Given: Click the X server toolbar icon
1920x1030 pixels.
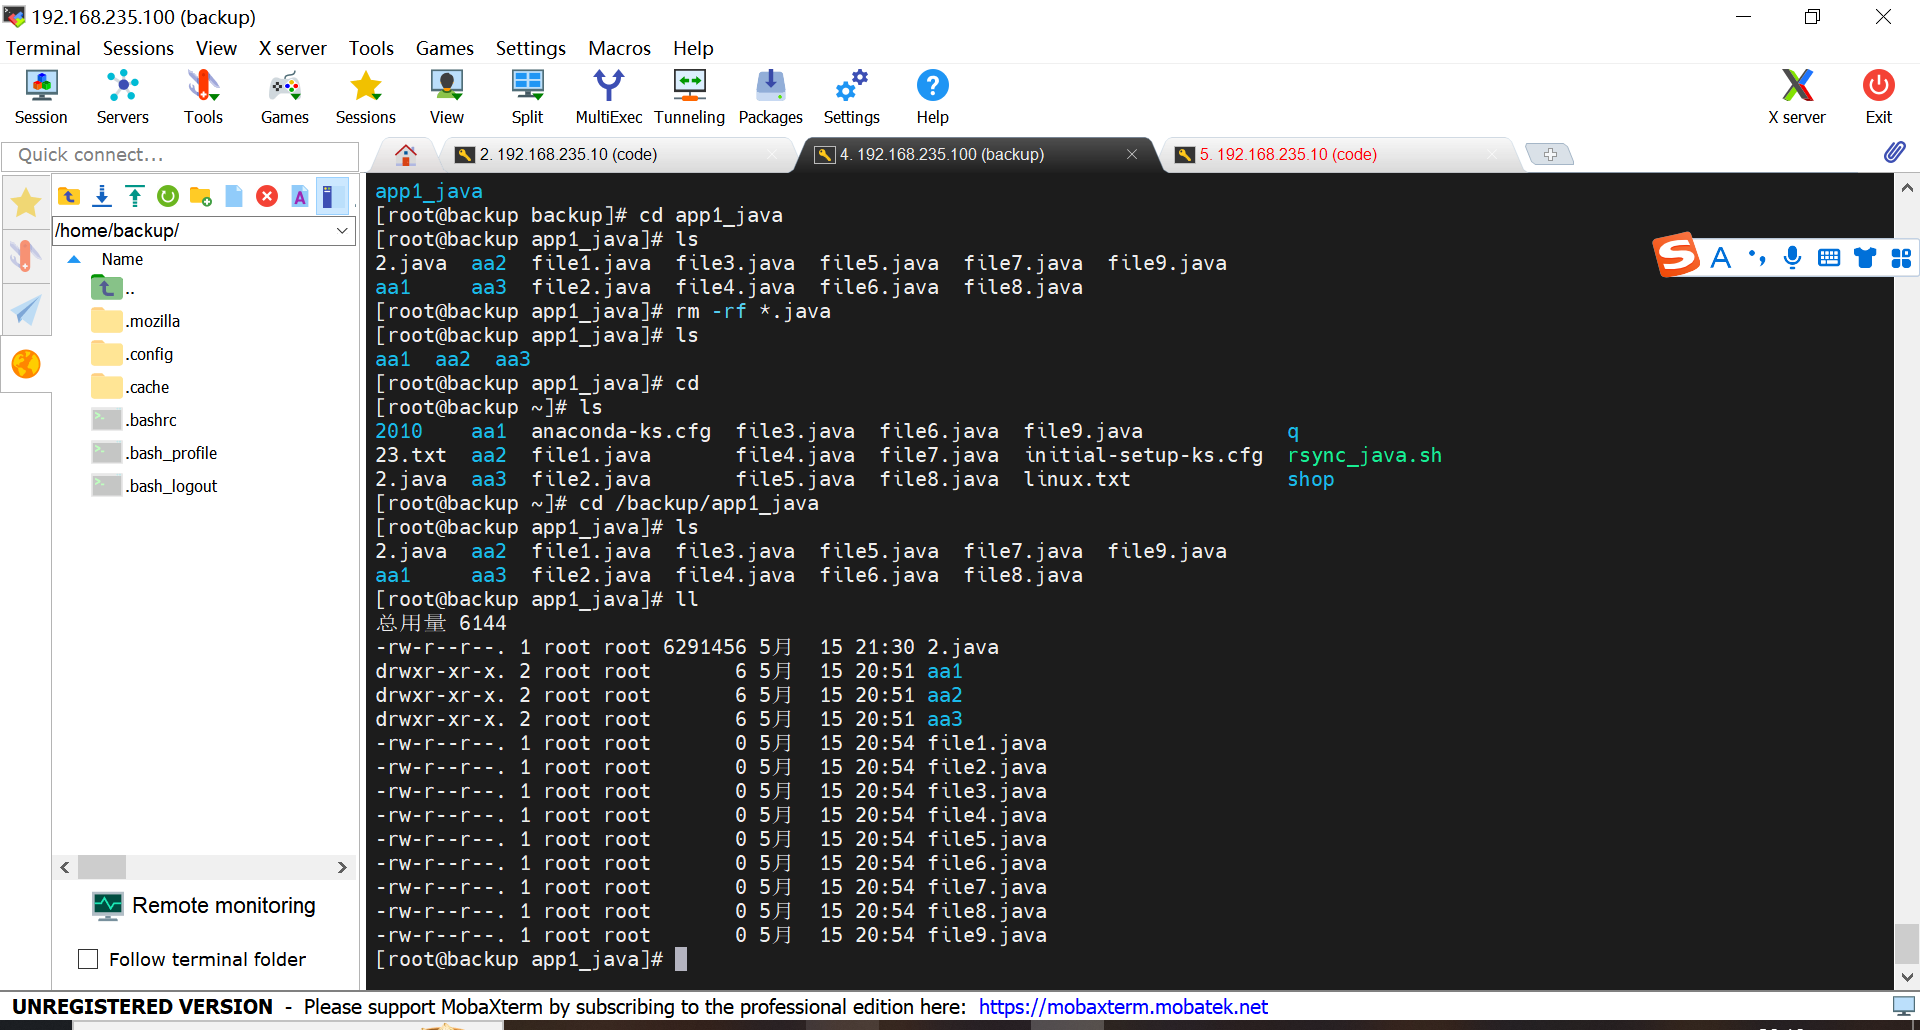Looking at the screenshot, I should coord(1796,97).
